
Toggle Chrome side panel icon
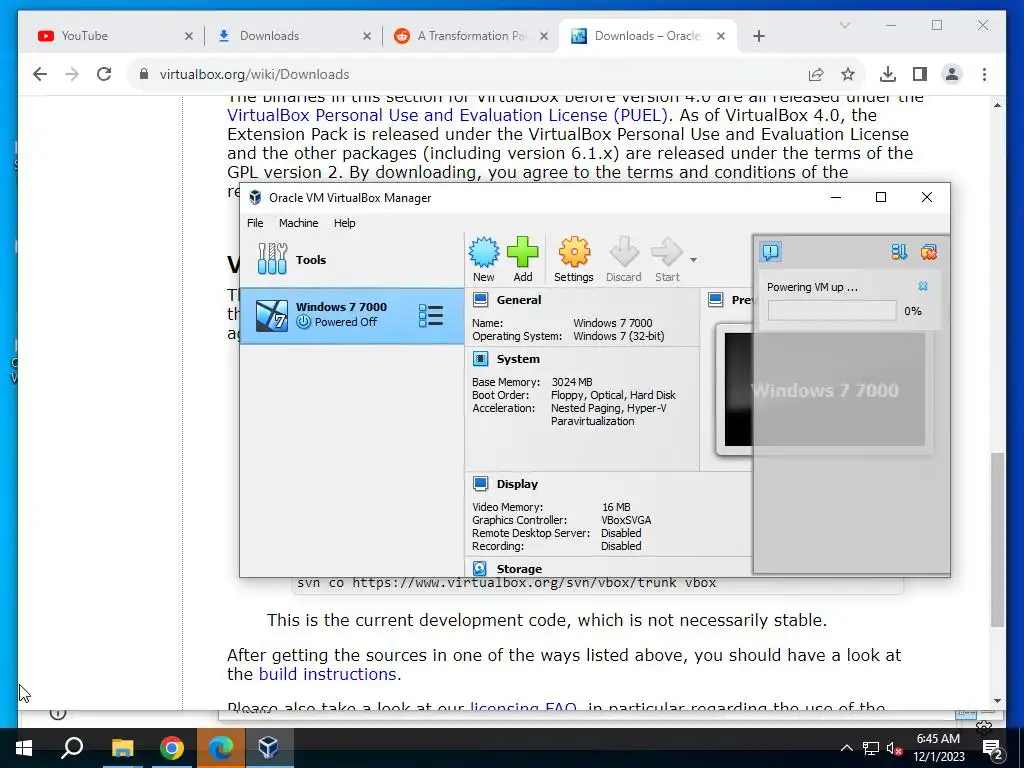click(920, 74)
